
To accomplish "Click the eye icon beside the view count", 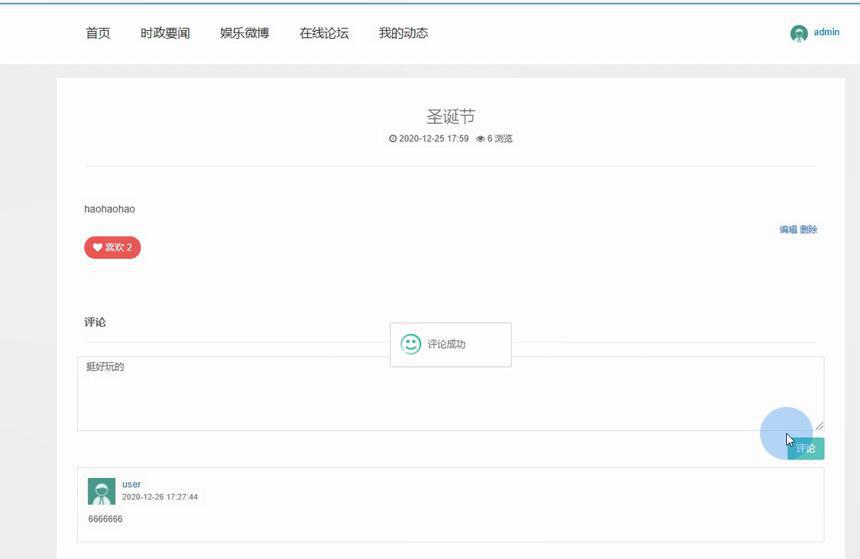I will coord(480,139).
